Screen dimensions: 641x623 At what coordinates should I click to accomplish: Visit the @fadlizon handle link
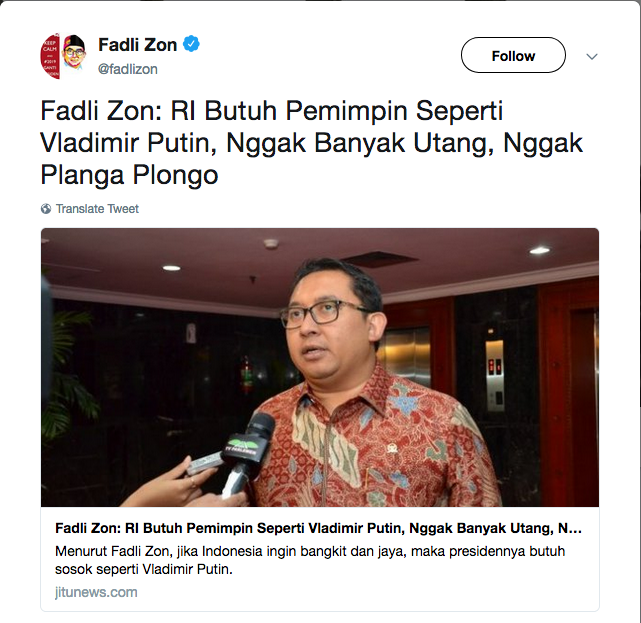pyautogui.click(x=128, y=69)
